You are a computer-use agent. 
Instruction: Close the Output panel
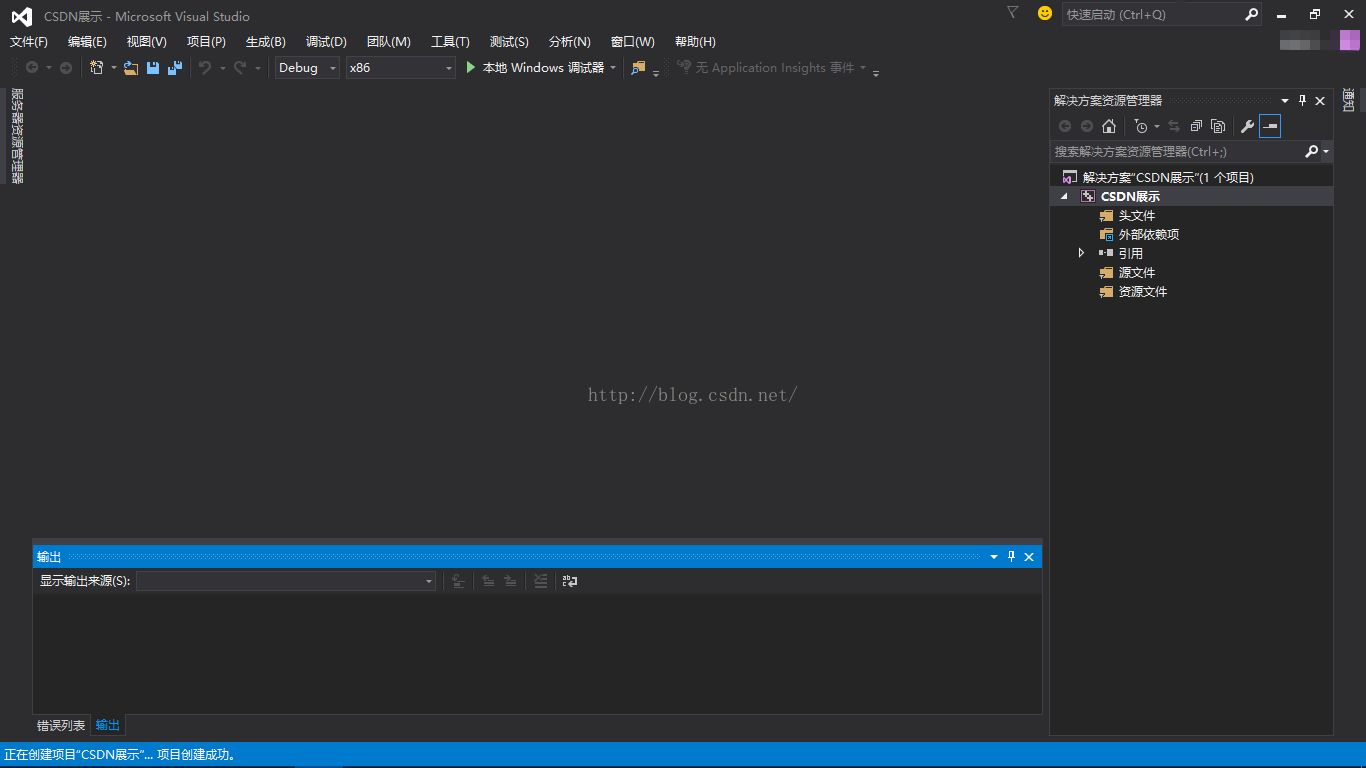coord(1029,557)
